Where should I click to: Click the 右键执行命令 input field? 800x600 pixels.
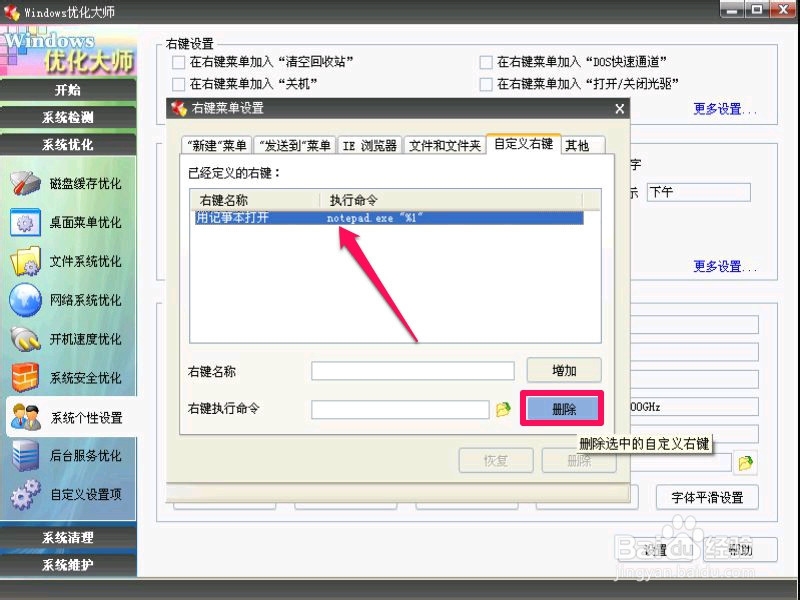click(401, 409)
